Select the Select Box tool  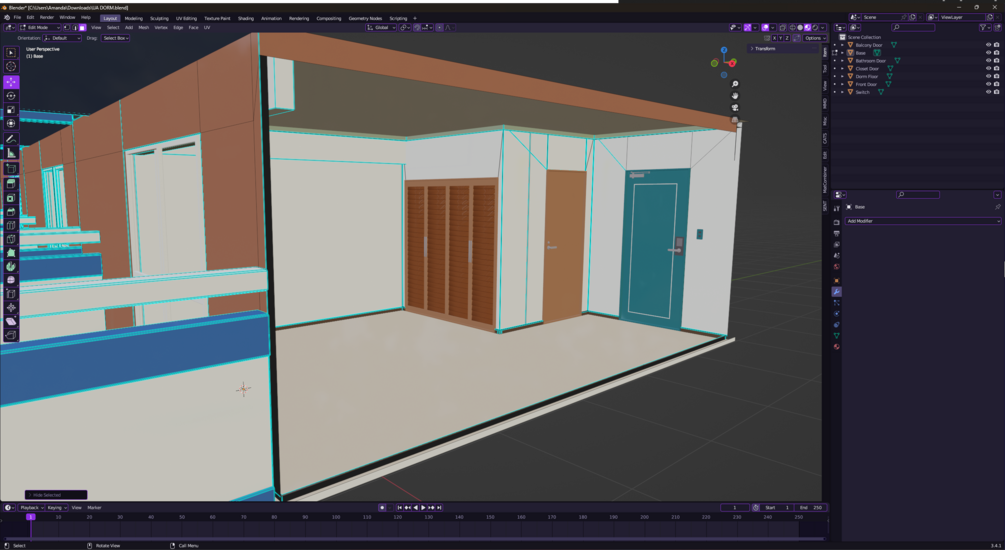[x=11, y=53]
